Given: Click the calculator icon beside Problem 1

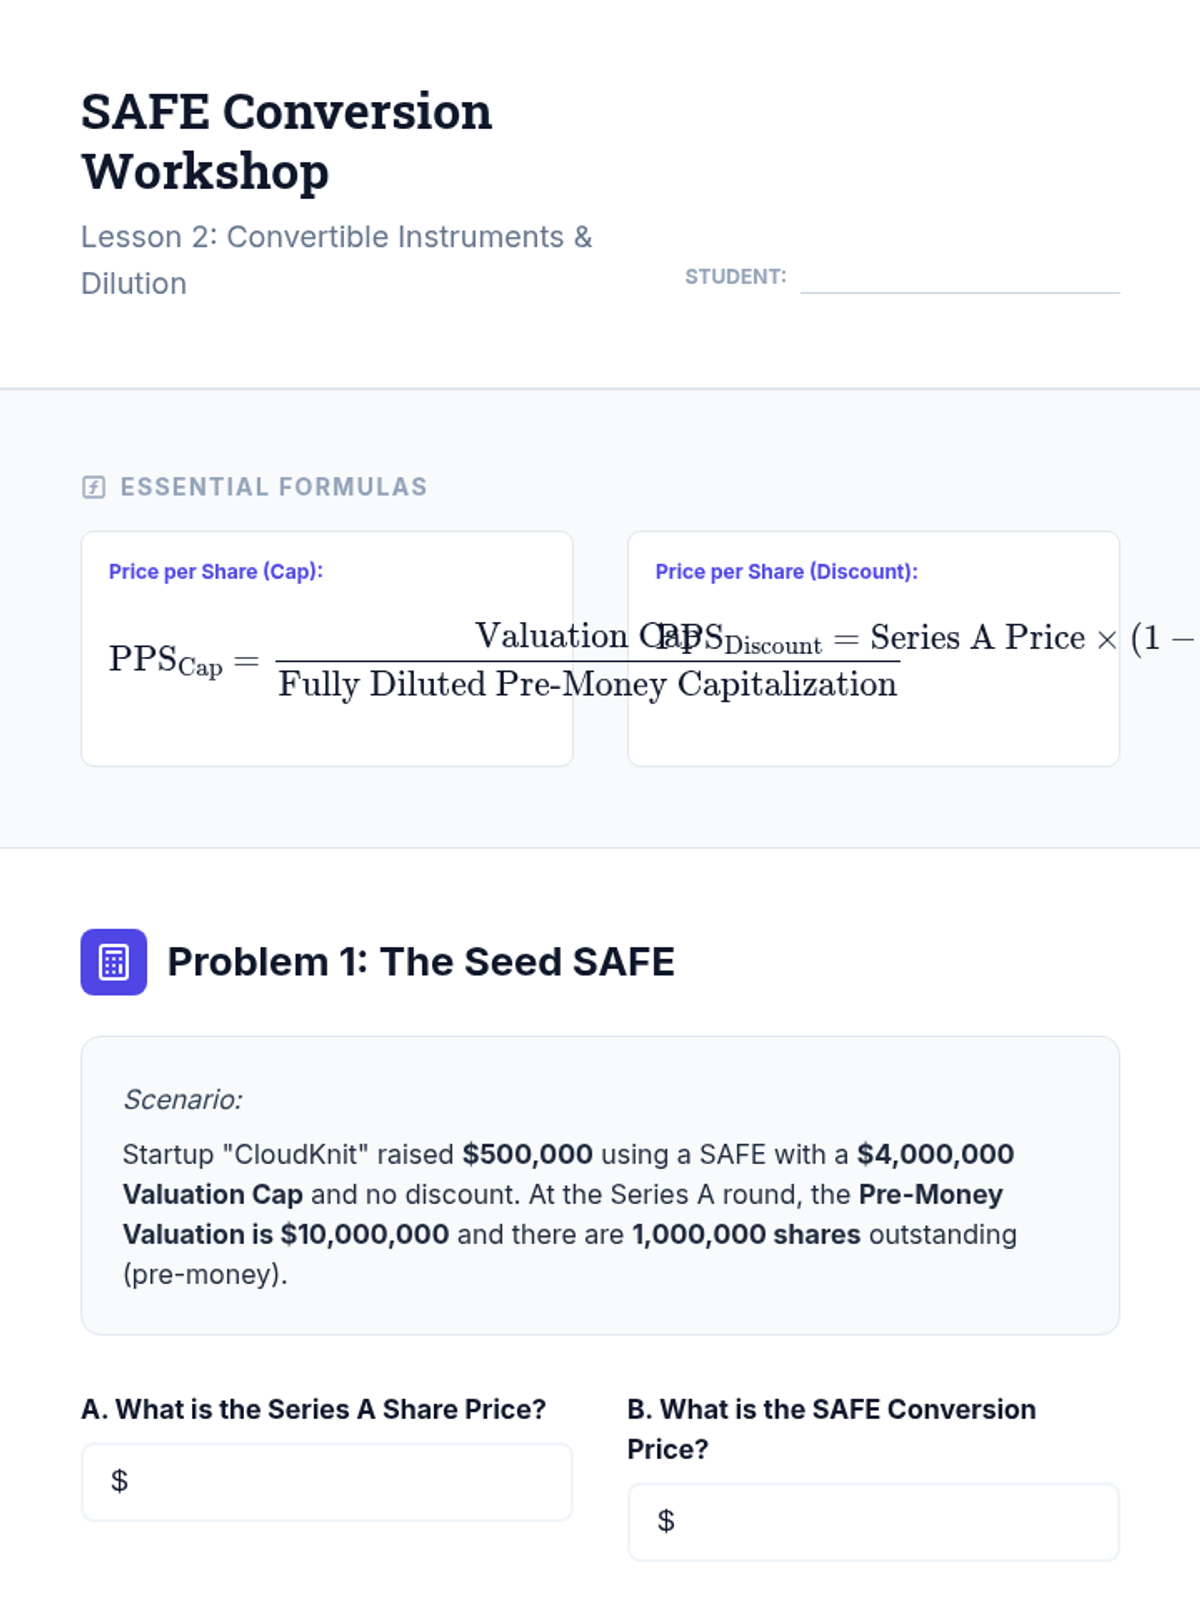Looking at the screenshot, I should [113, 962].
